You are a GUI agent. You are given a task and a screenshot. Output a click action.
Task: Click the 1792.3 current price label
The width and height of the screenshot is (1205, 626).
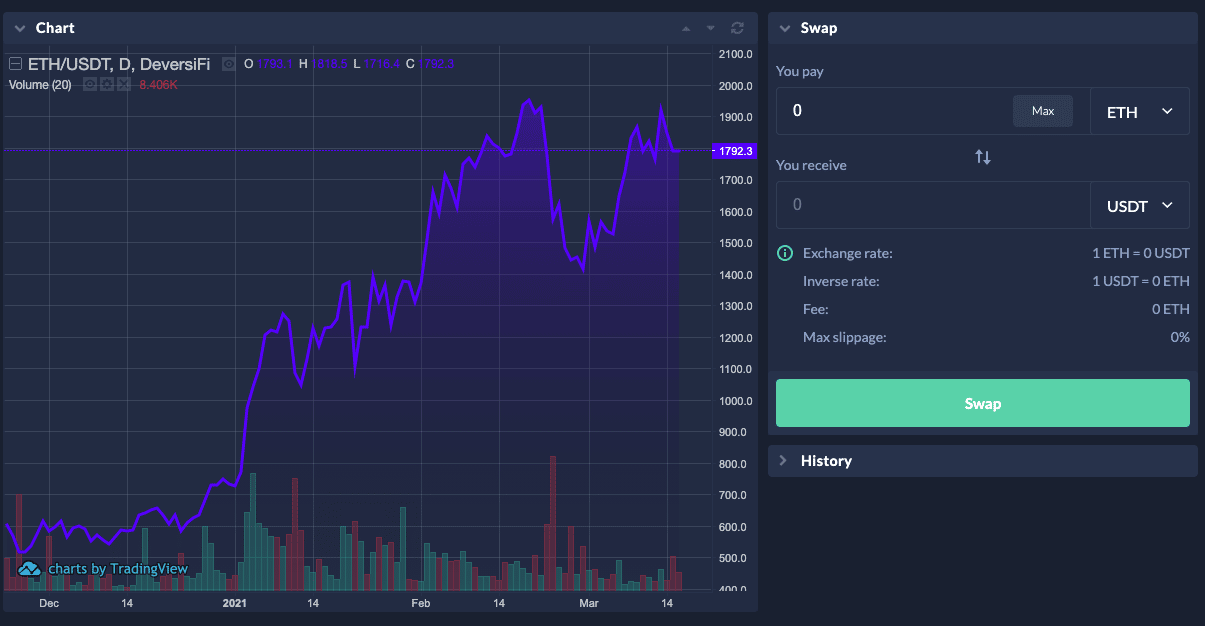pyautogui.click(x=733, y=151)
